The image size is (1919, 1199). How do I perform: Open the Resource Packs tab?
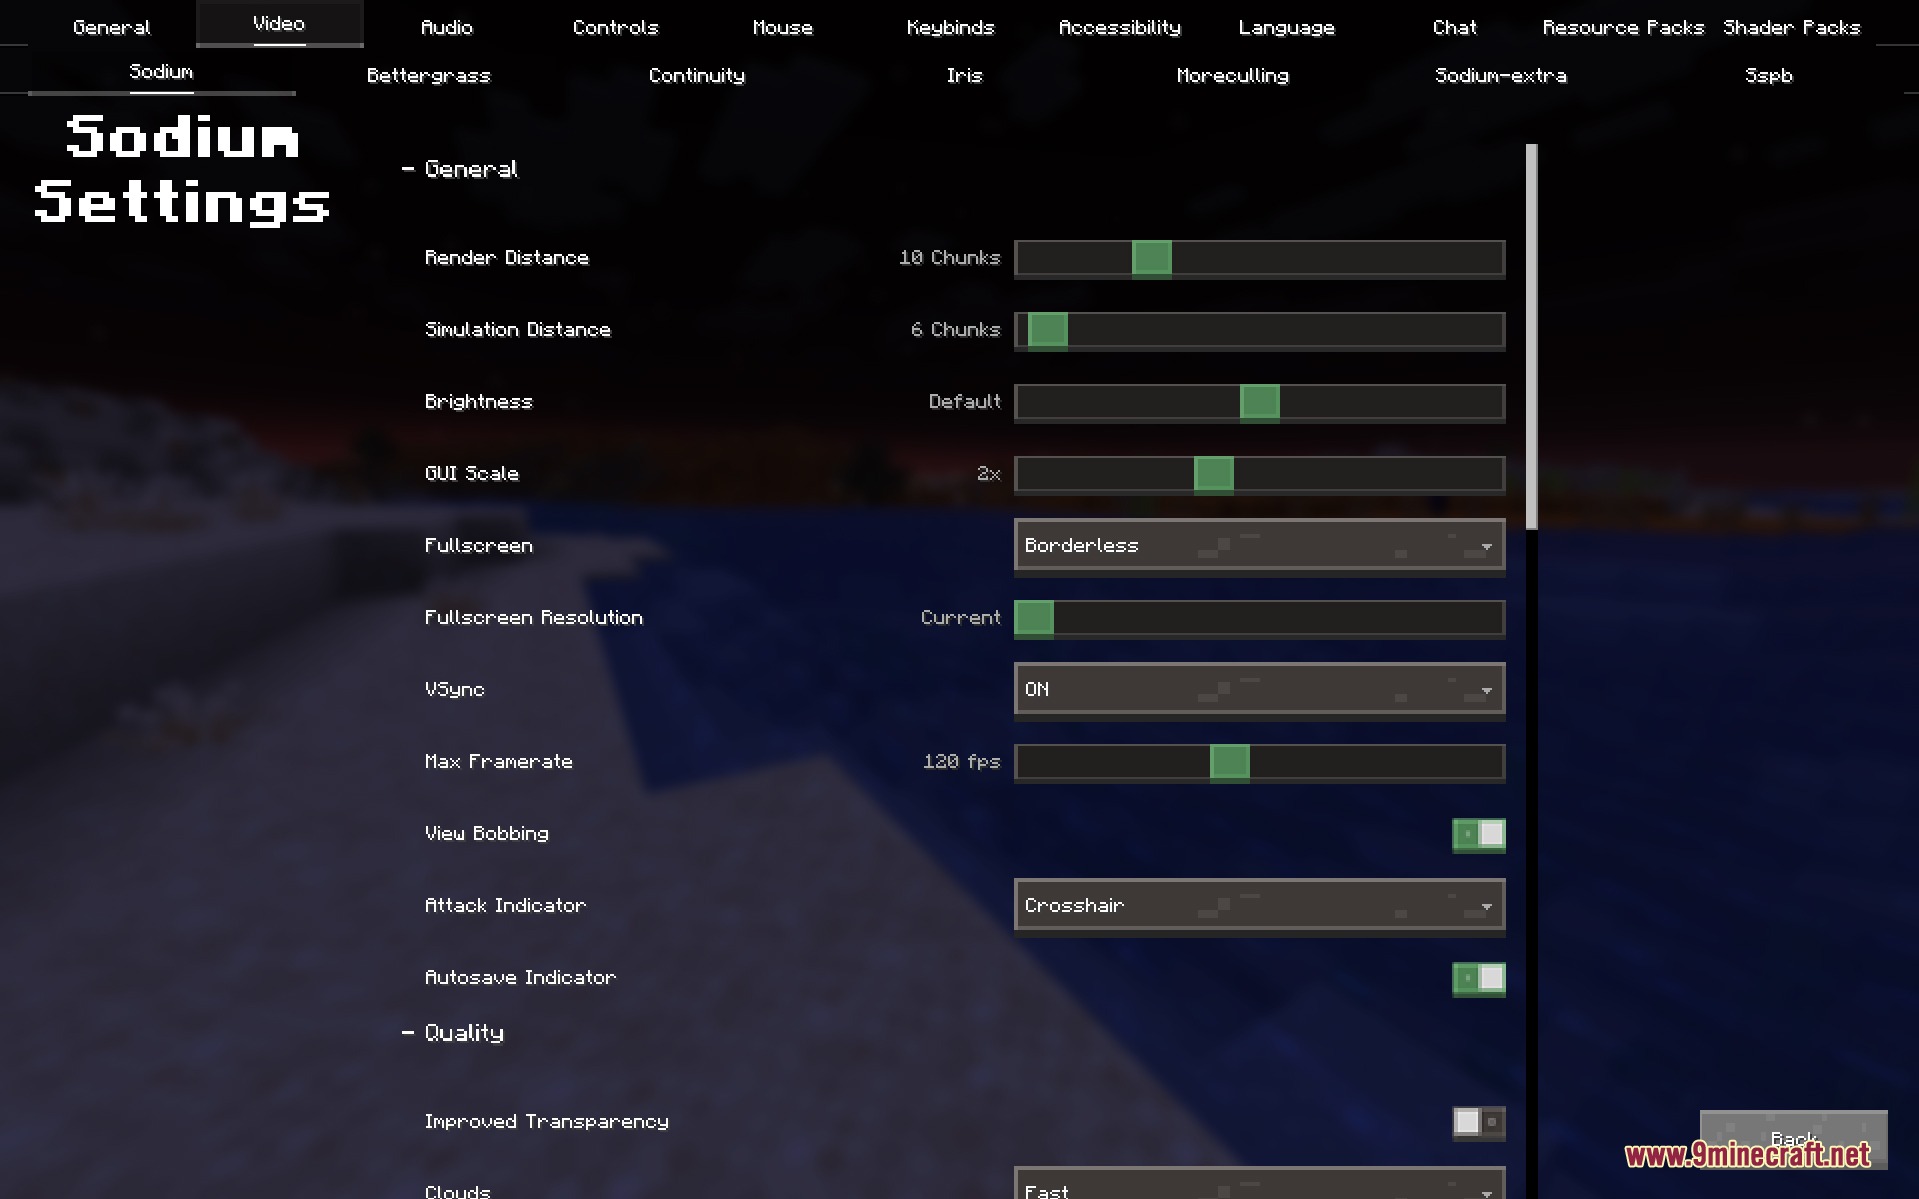pos(1623,27)
